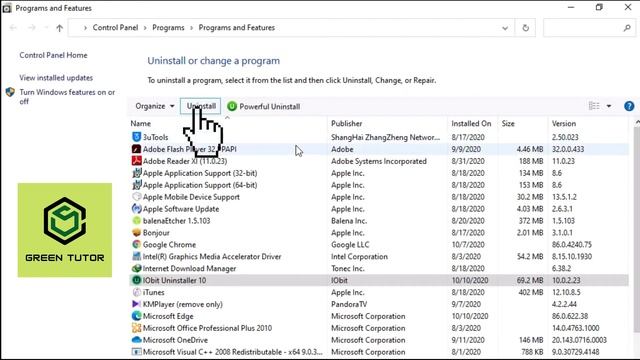Click the Uninstall toolbar button
Image resolution: width=640 pixels, height=360 pixels.
(201, 106)
